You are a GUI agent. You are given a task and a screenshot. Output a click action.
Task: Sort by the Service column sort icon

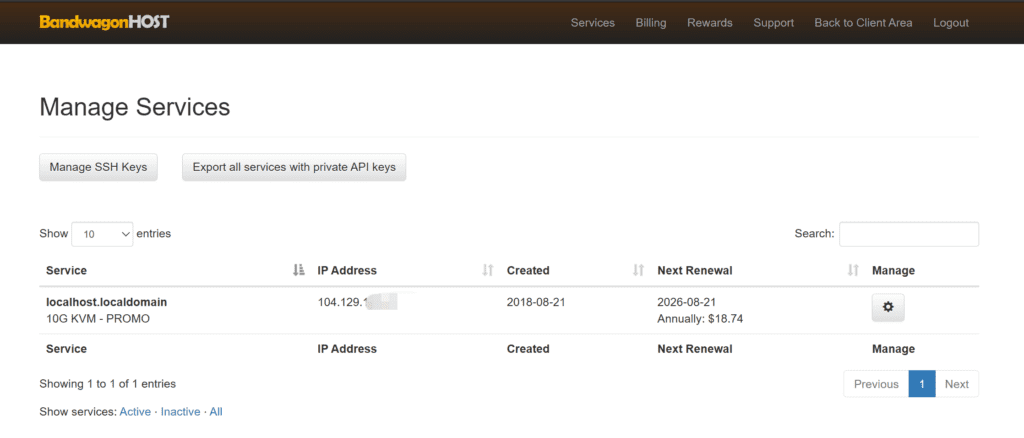298,270
